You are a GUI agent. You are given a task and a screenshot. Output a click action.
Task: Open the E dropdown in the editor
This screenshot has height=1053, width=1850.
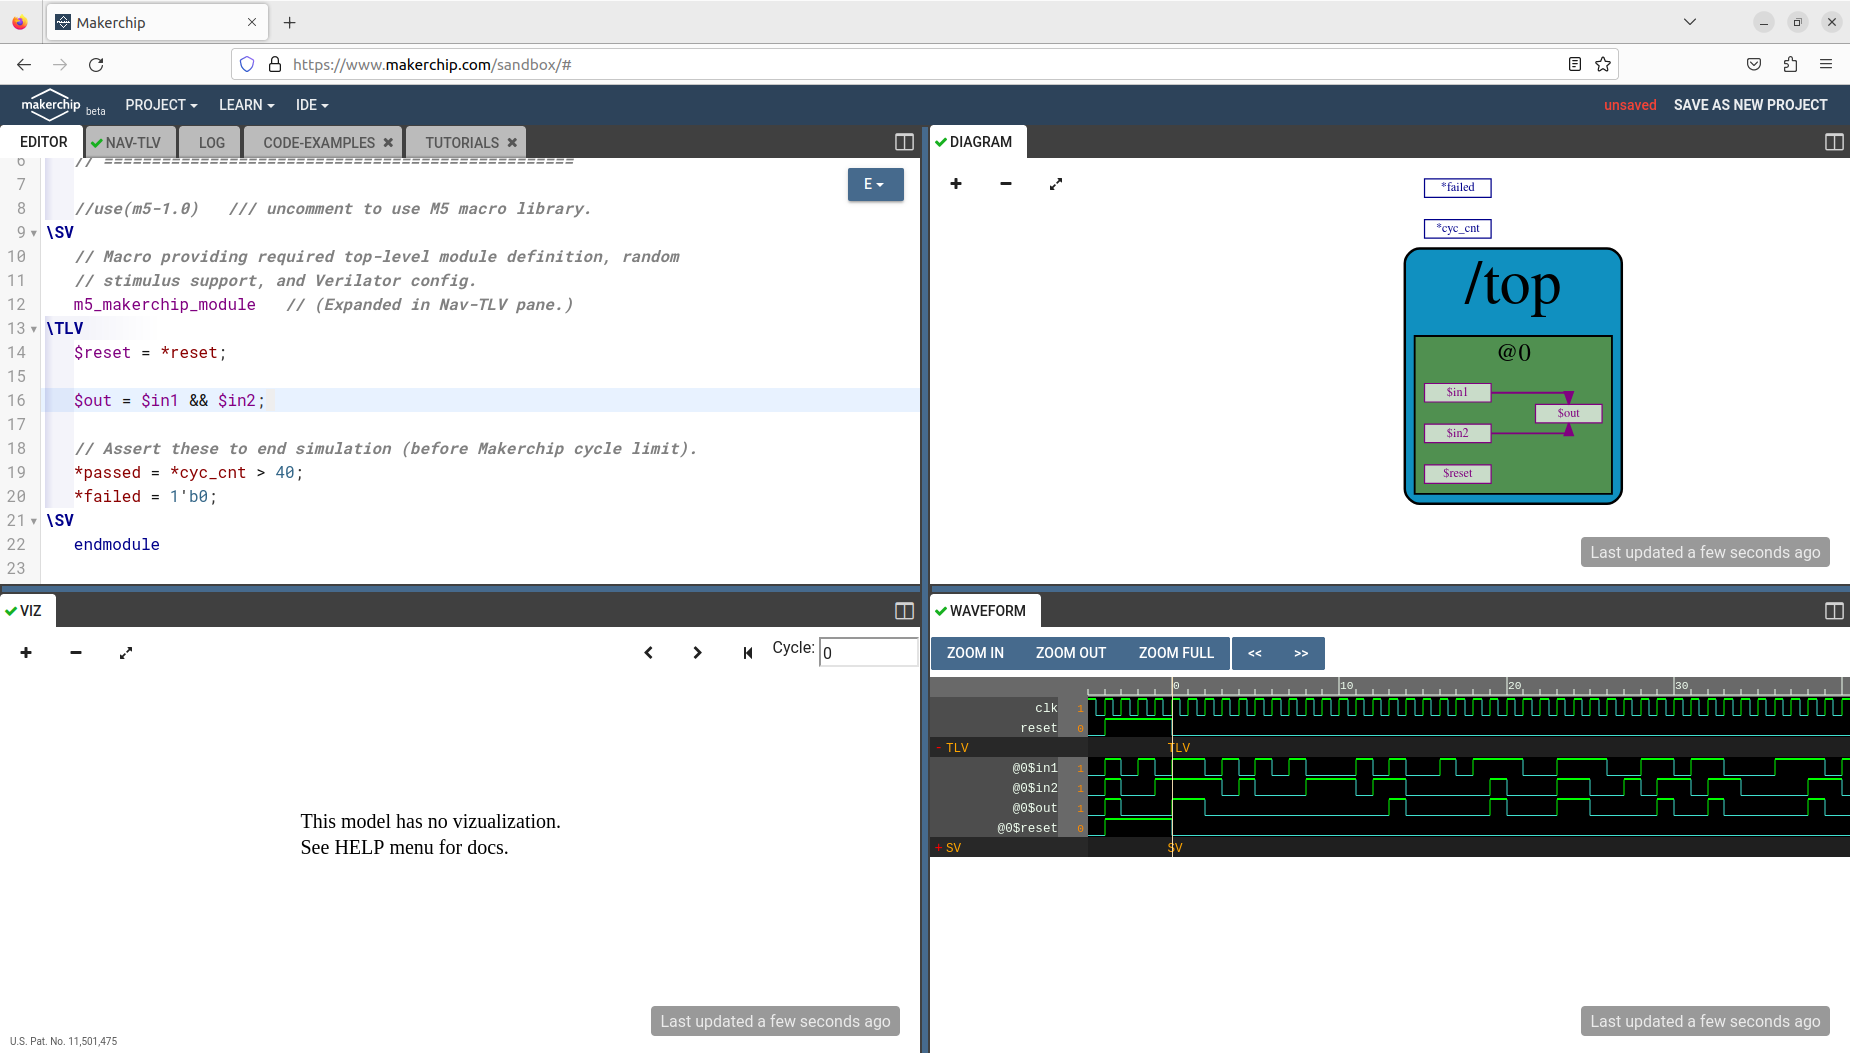[x=875, y=184]
